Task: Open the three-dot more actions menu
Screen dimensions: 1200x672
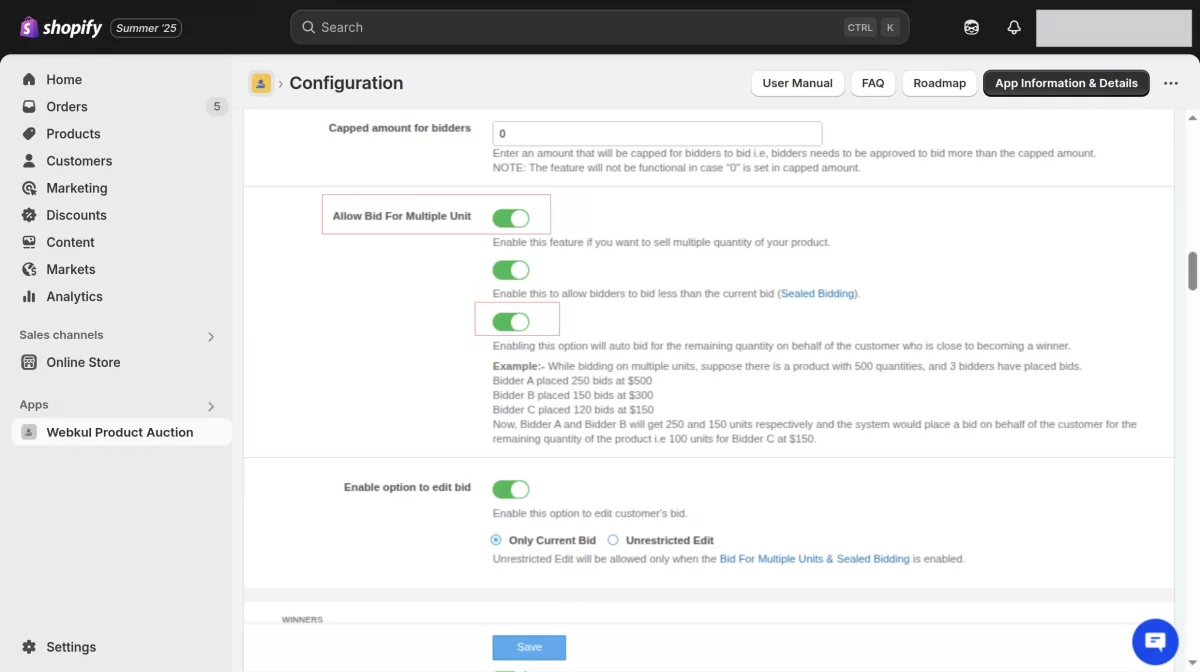Action: pyautogui.click(x=1171, y=83)
